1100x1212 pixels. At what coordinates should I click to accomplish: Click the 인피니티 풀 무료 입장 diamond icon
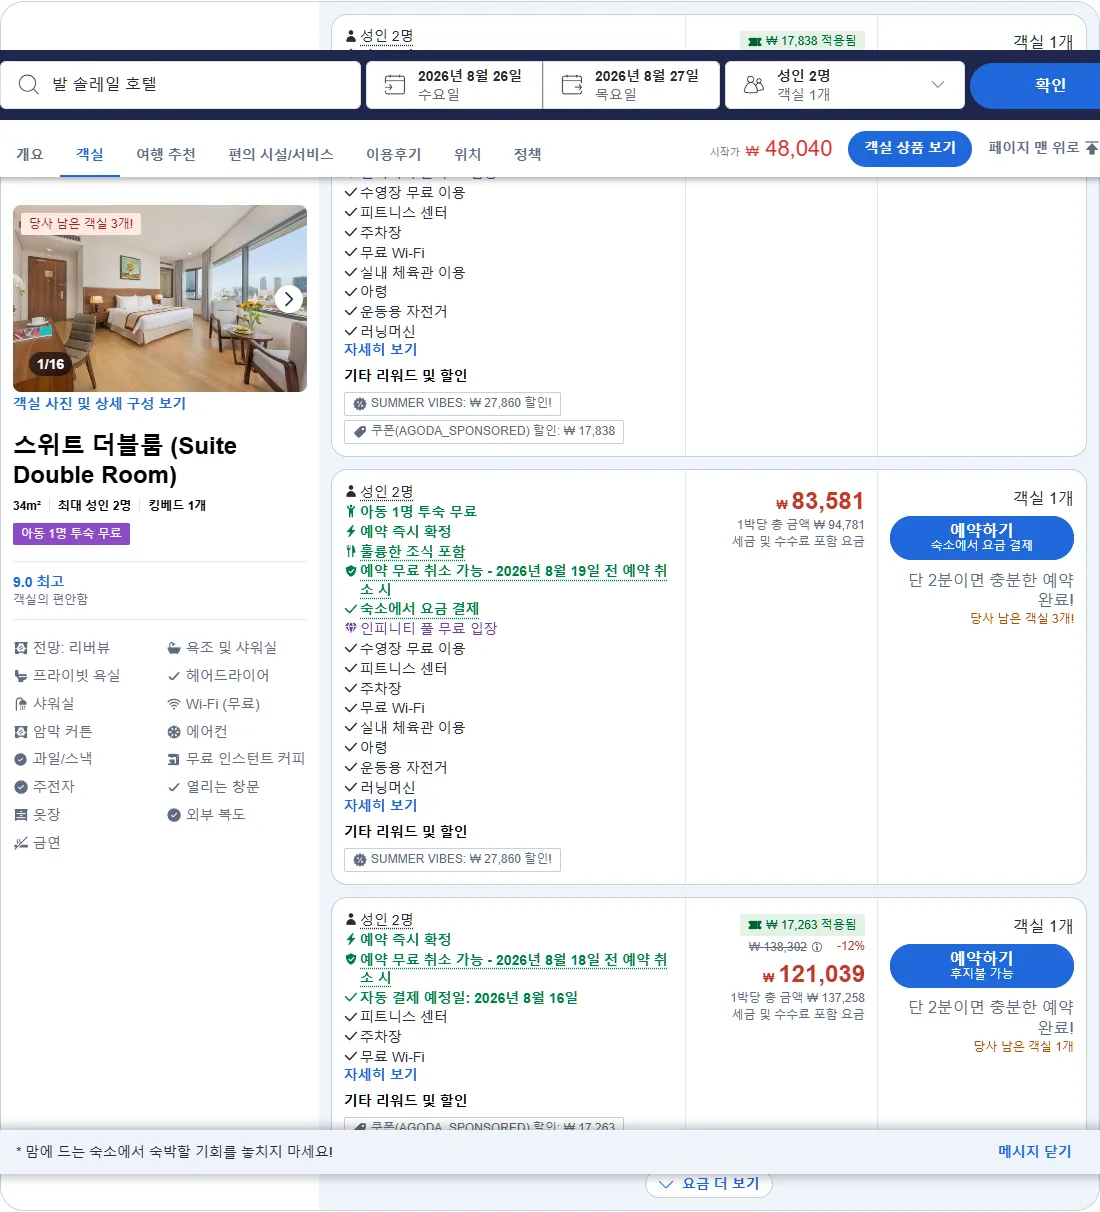351,628
